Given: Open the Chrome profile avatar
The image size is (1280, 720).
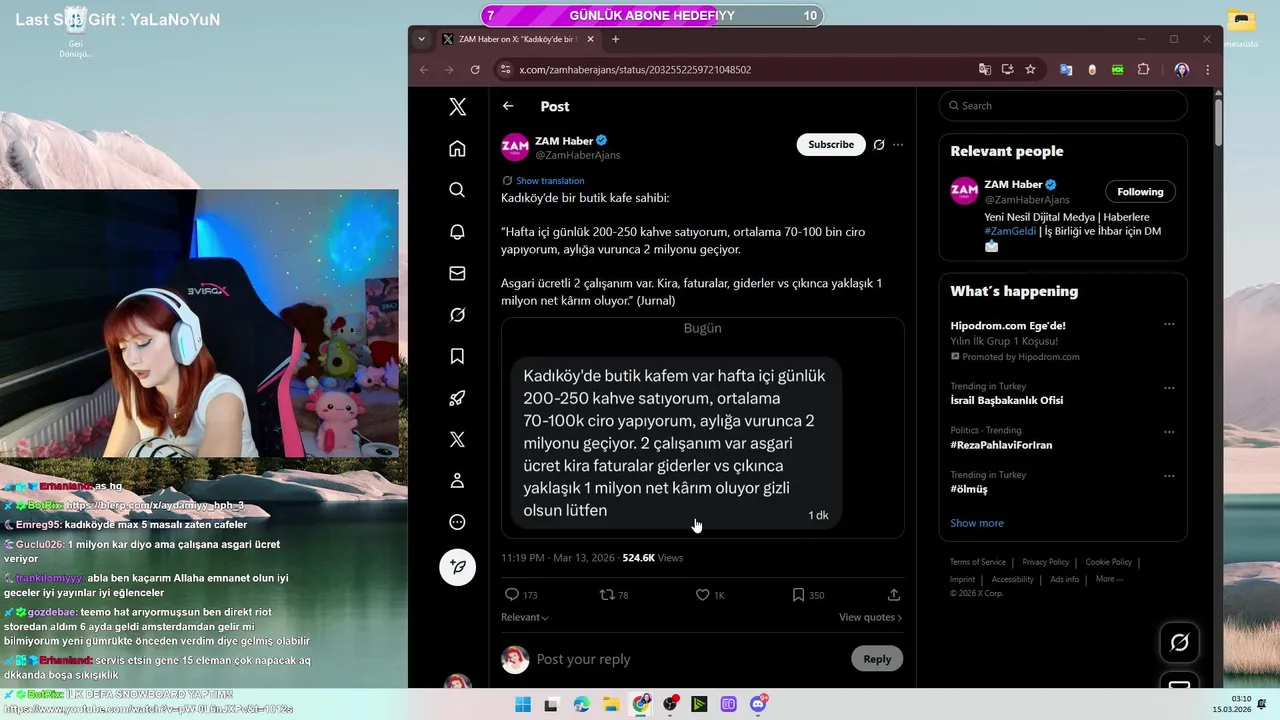Looking at the screenshot, I should 1182,70.
